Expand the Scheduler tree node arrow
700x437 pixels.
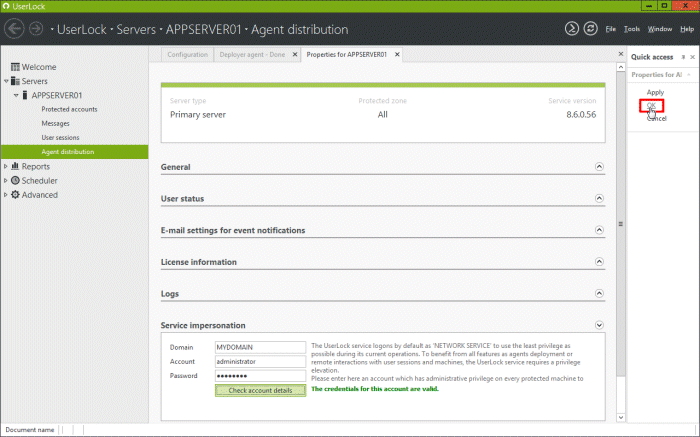tap(6, 181)
